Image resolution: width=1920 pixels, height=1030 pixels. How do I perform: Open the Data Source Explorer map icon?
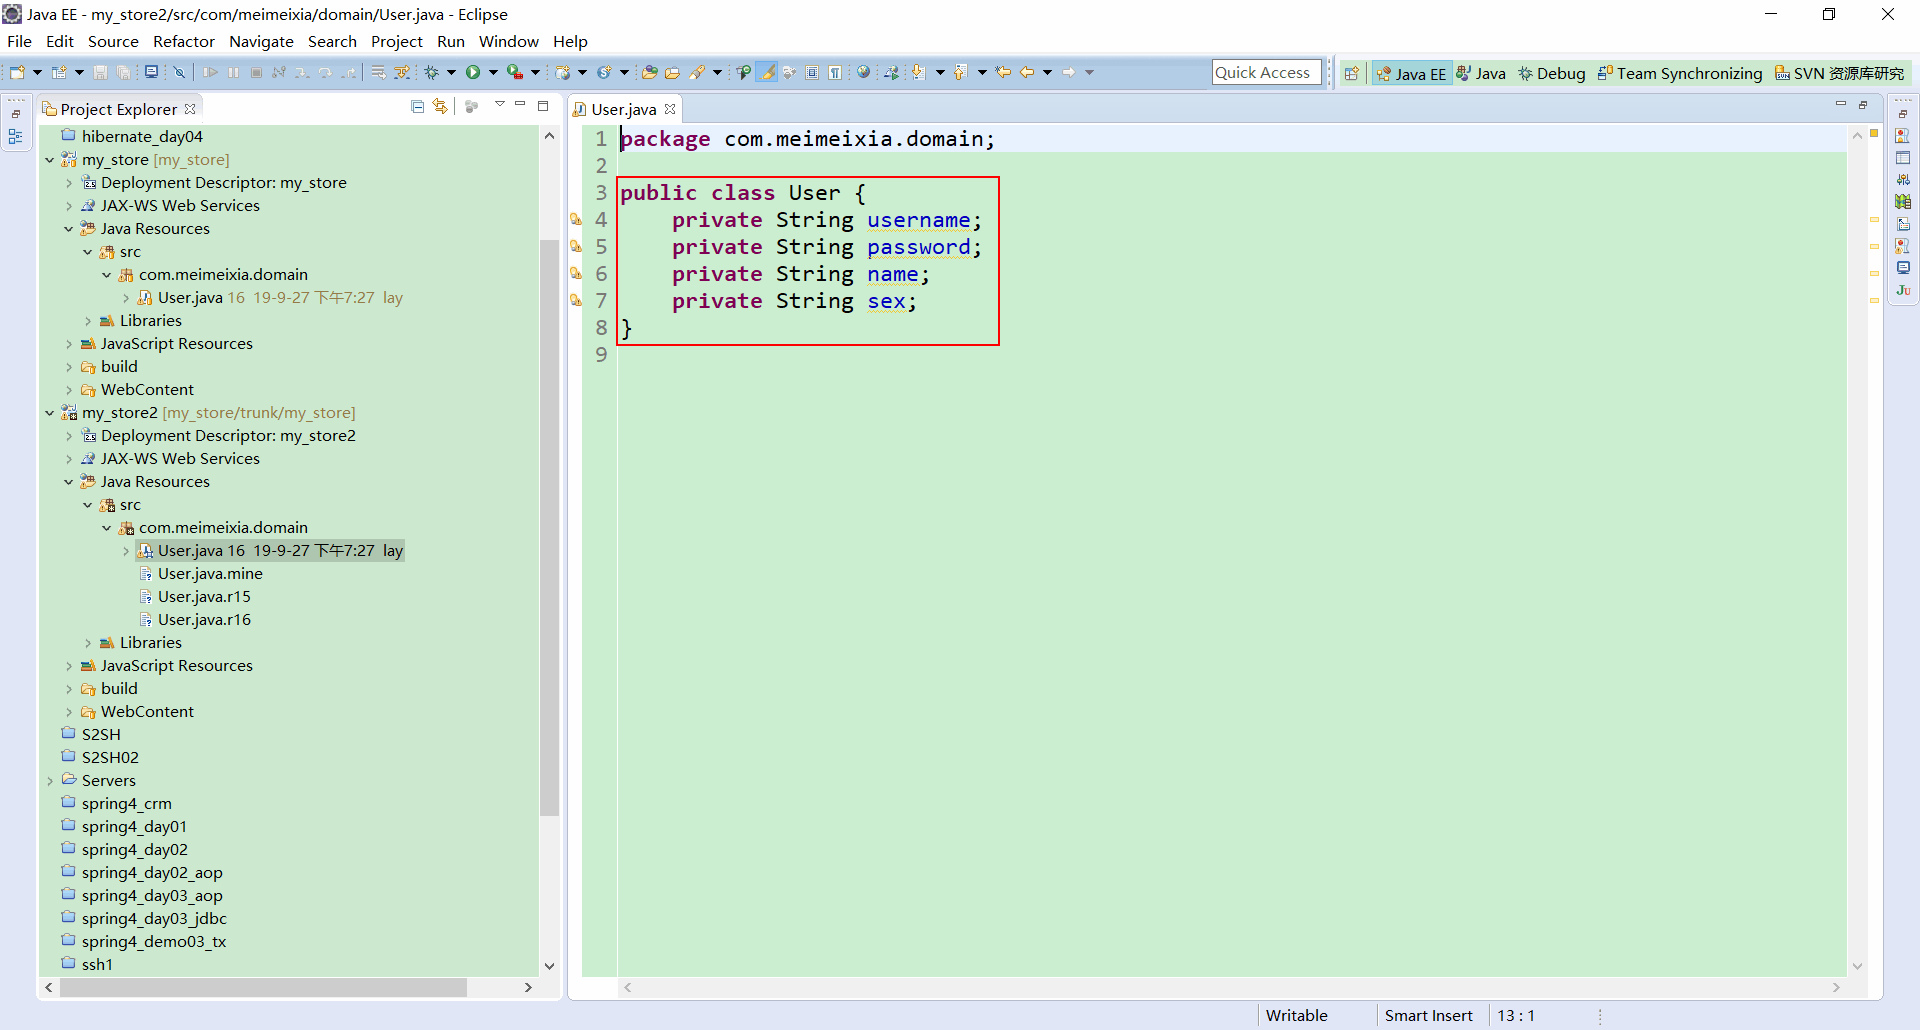tap(1903, 202)
